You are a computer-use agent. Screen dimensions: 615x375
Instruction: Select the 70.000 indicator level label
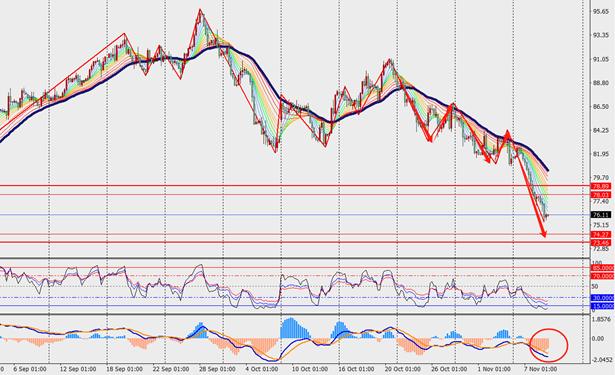click(x=602, y=276)
